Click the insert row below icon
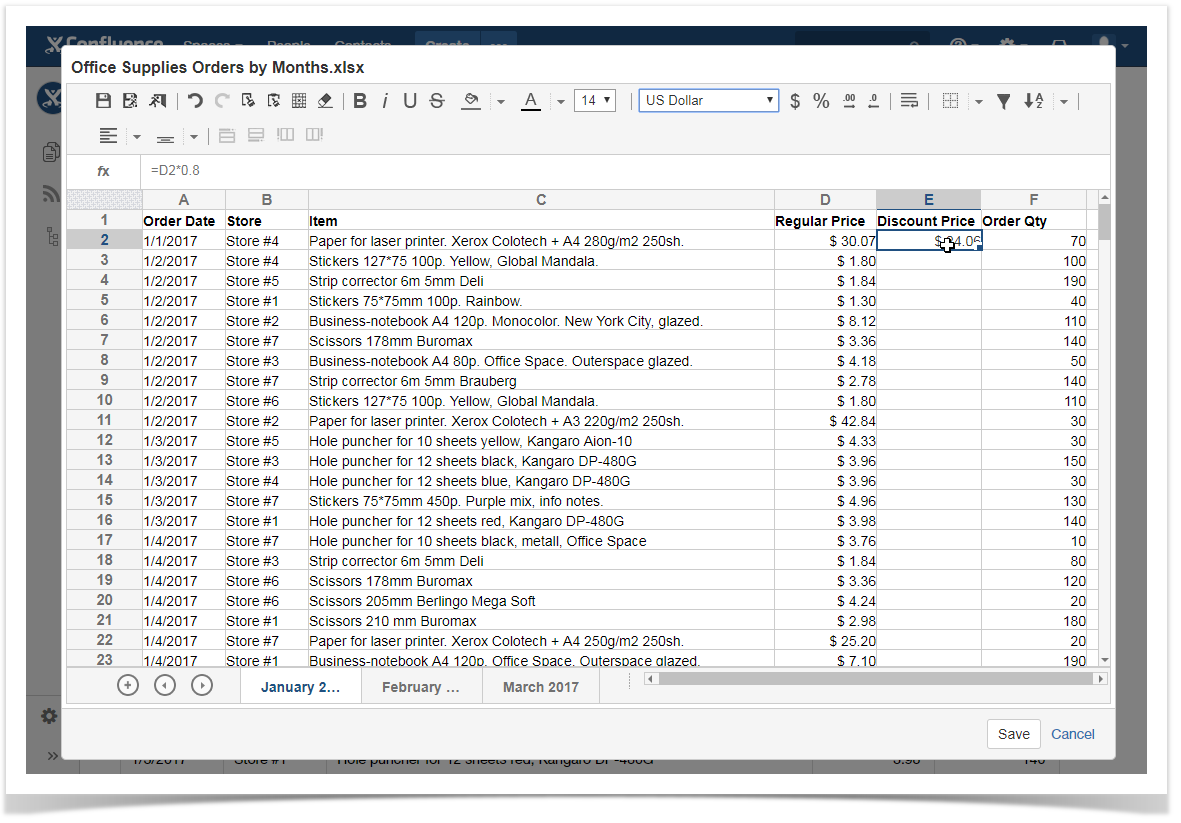1181x823 pixels. tap(256, 136)
